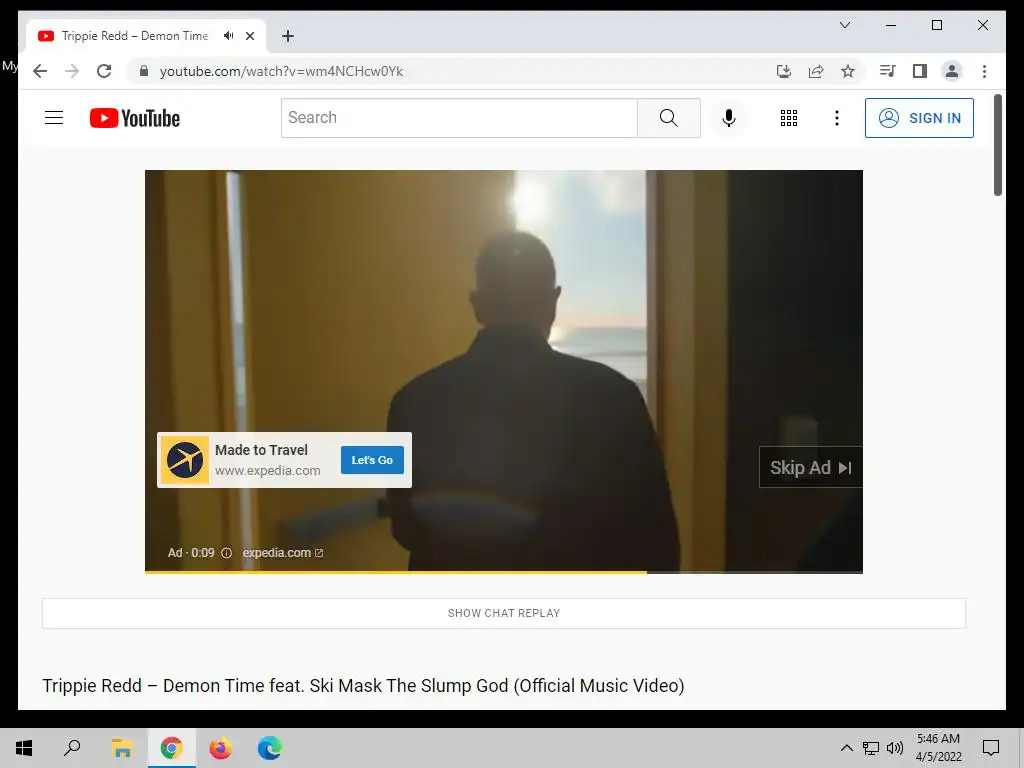Open Windows notification center
1024x768 pixels.
[991, 748]
